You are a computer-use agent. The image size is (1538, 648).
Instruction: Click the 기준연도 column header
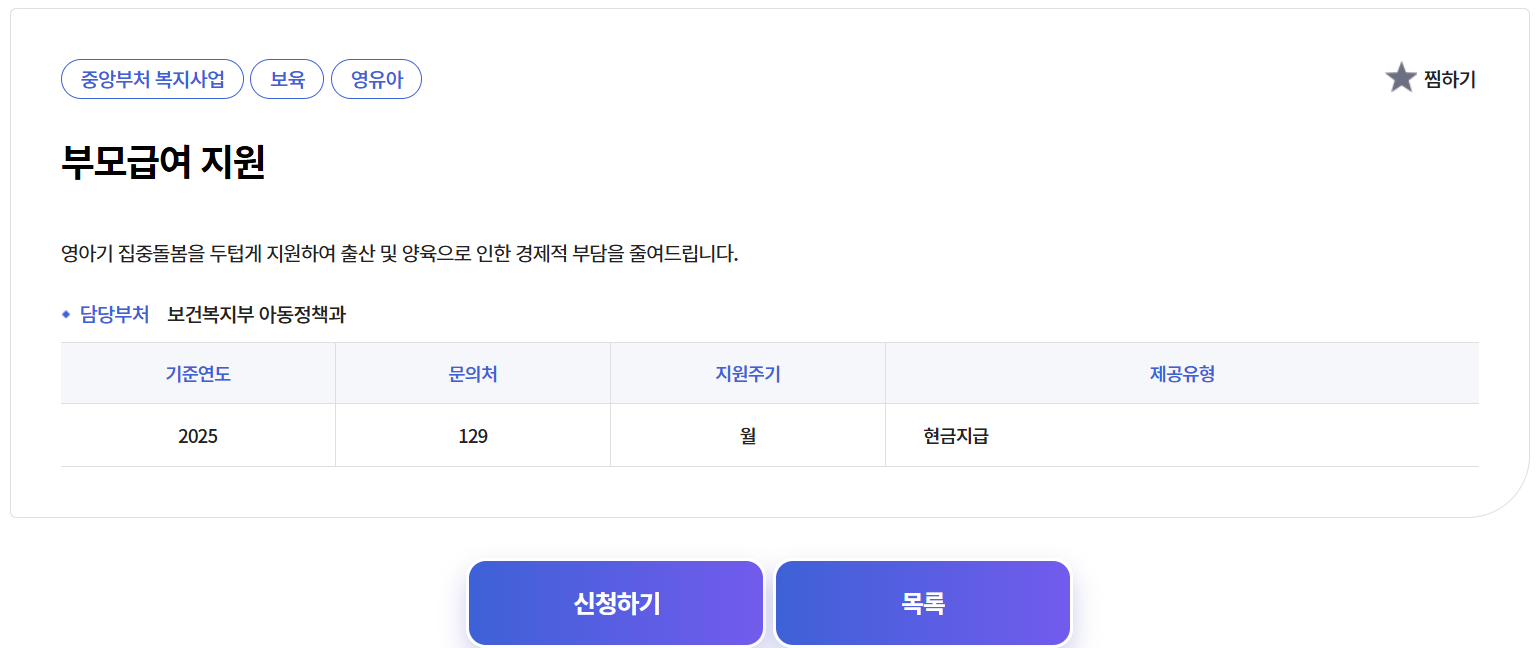pos(198,372)
